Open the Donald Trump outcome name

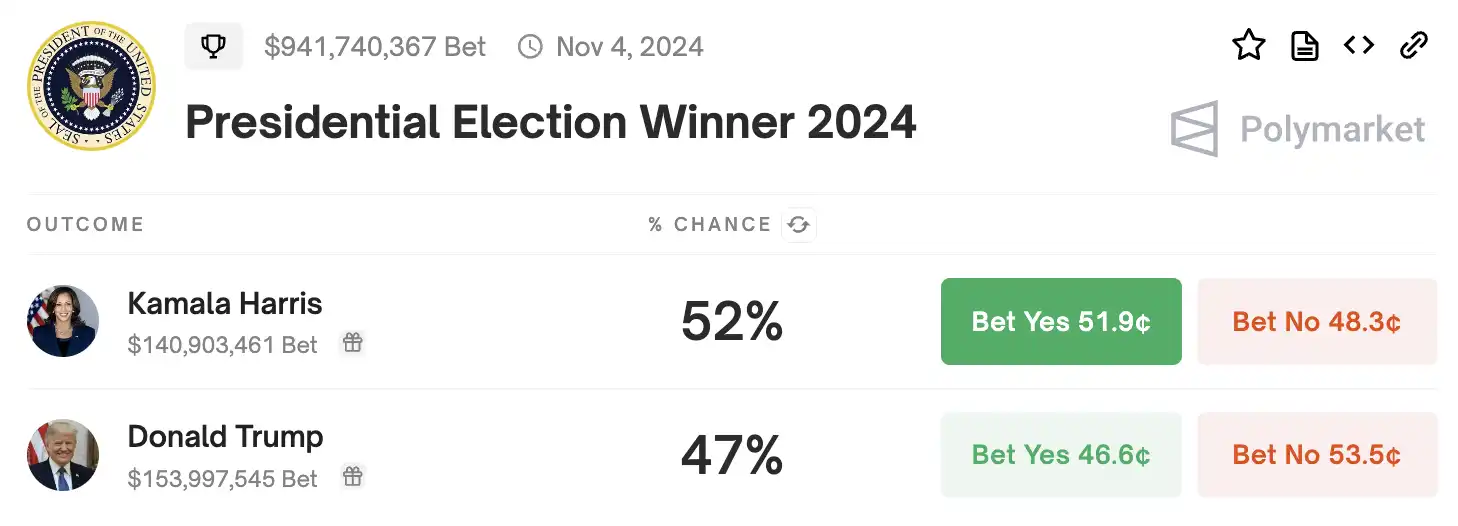click(225, 437)
